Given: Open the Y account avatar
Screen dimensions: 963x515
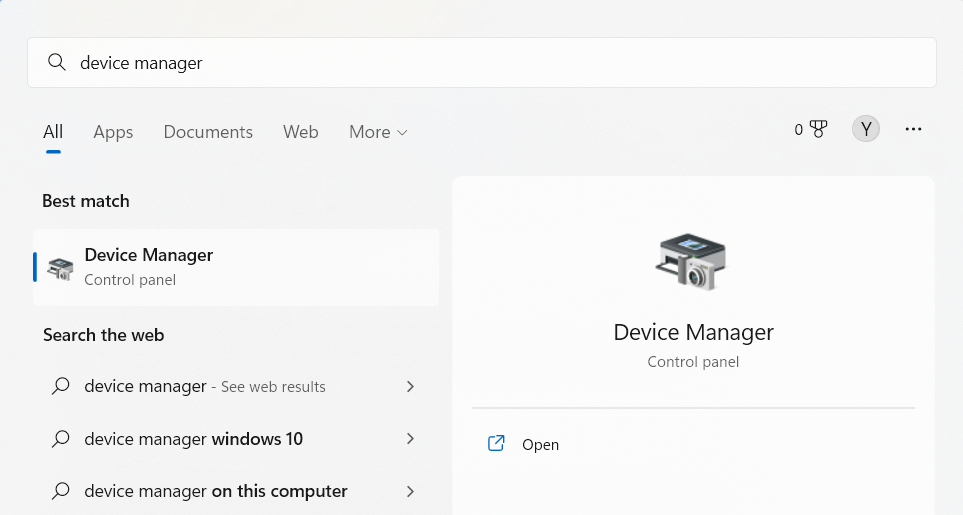Looking at the screenshot, I should click(866, 129).
